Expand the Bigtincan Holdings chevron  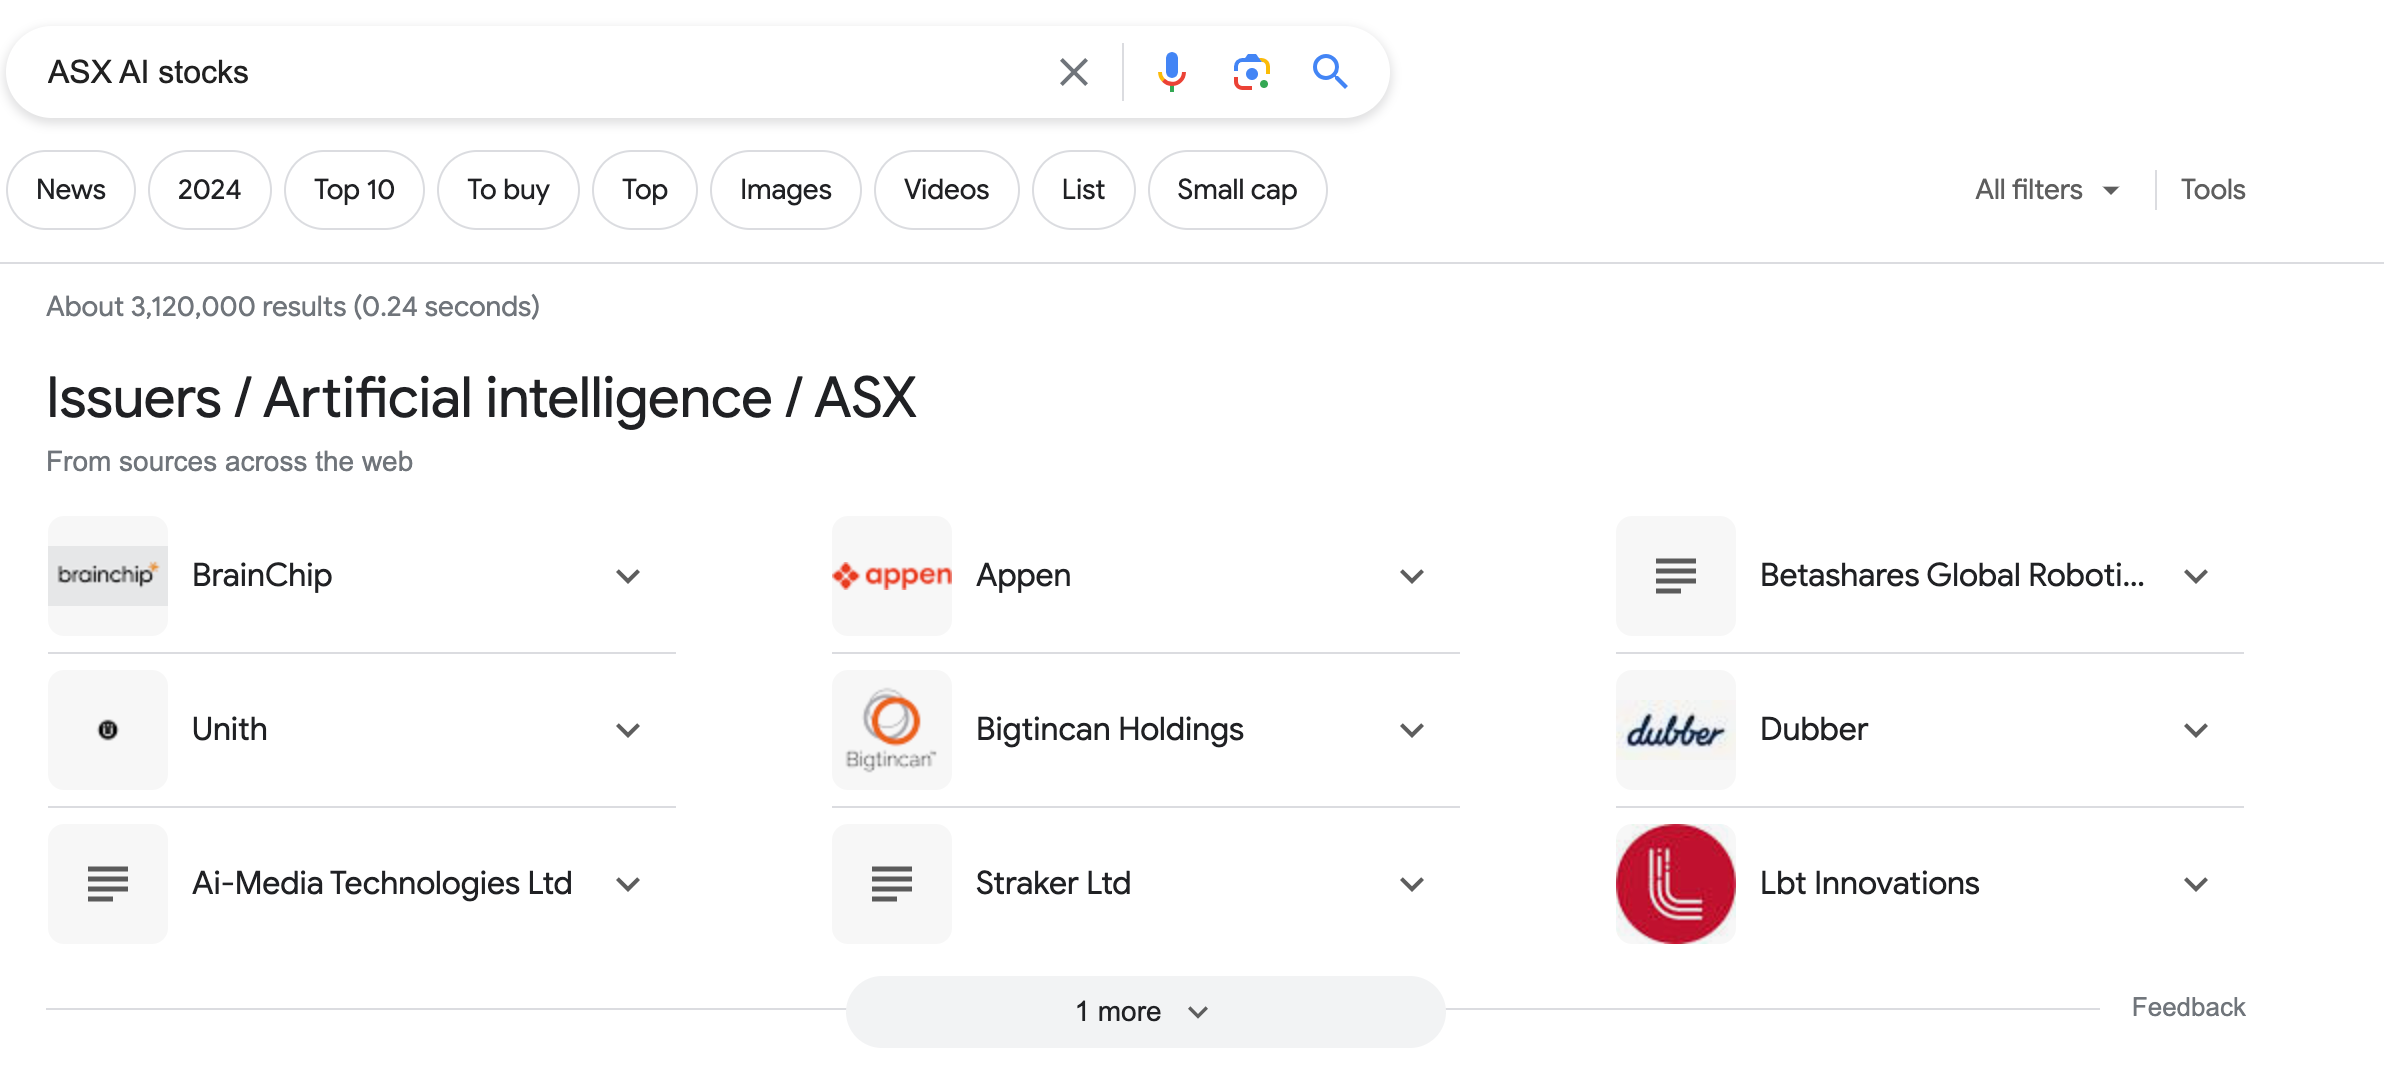click(x=1412, y=730)
